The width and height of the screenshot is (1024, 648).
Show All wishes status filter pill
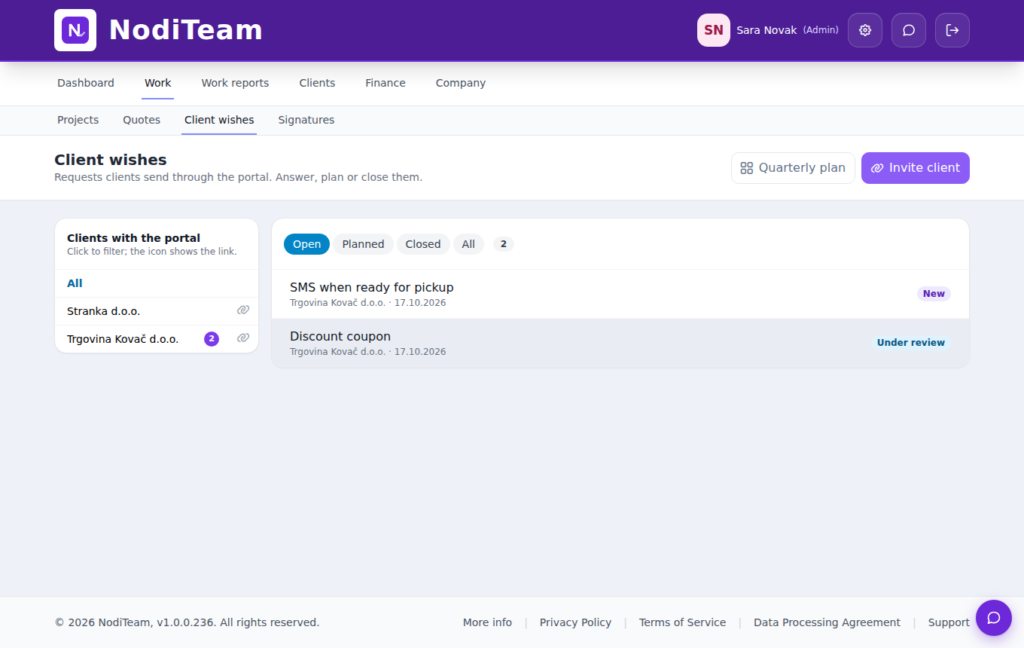[468, 244]
